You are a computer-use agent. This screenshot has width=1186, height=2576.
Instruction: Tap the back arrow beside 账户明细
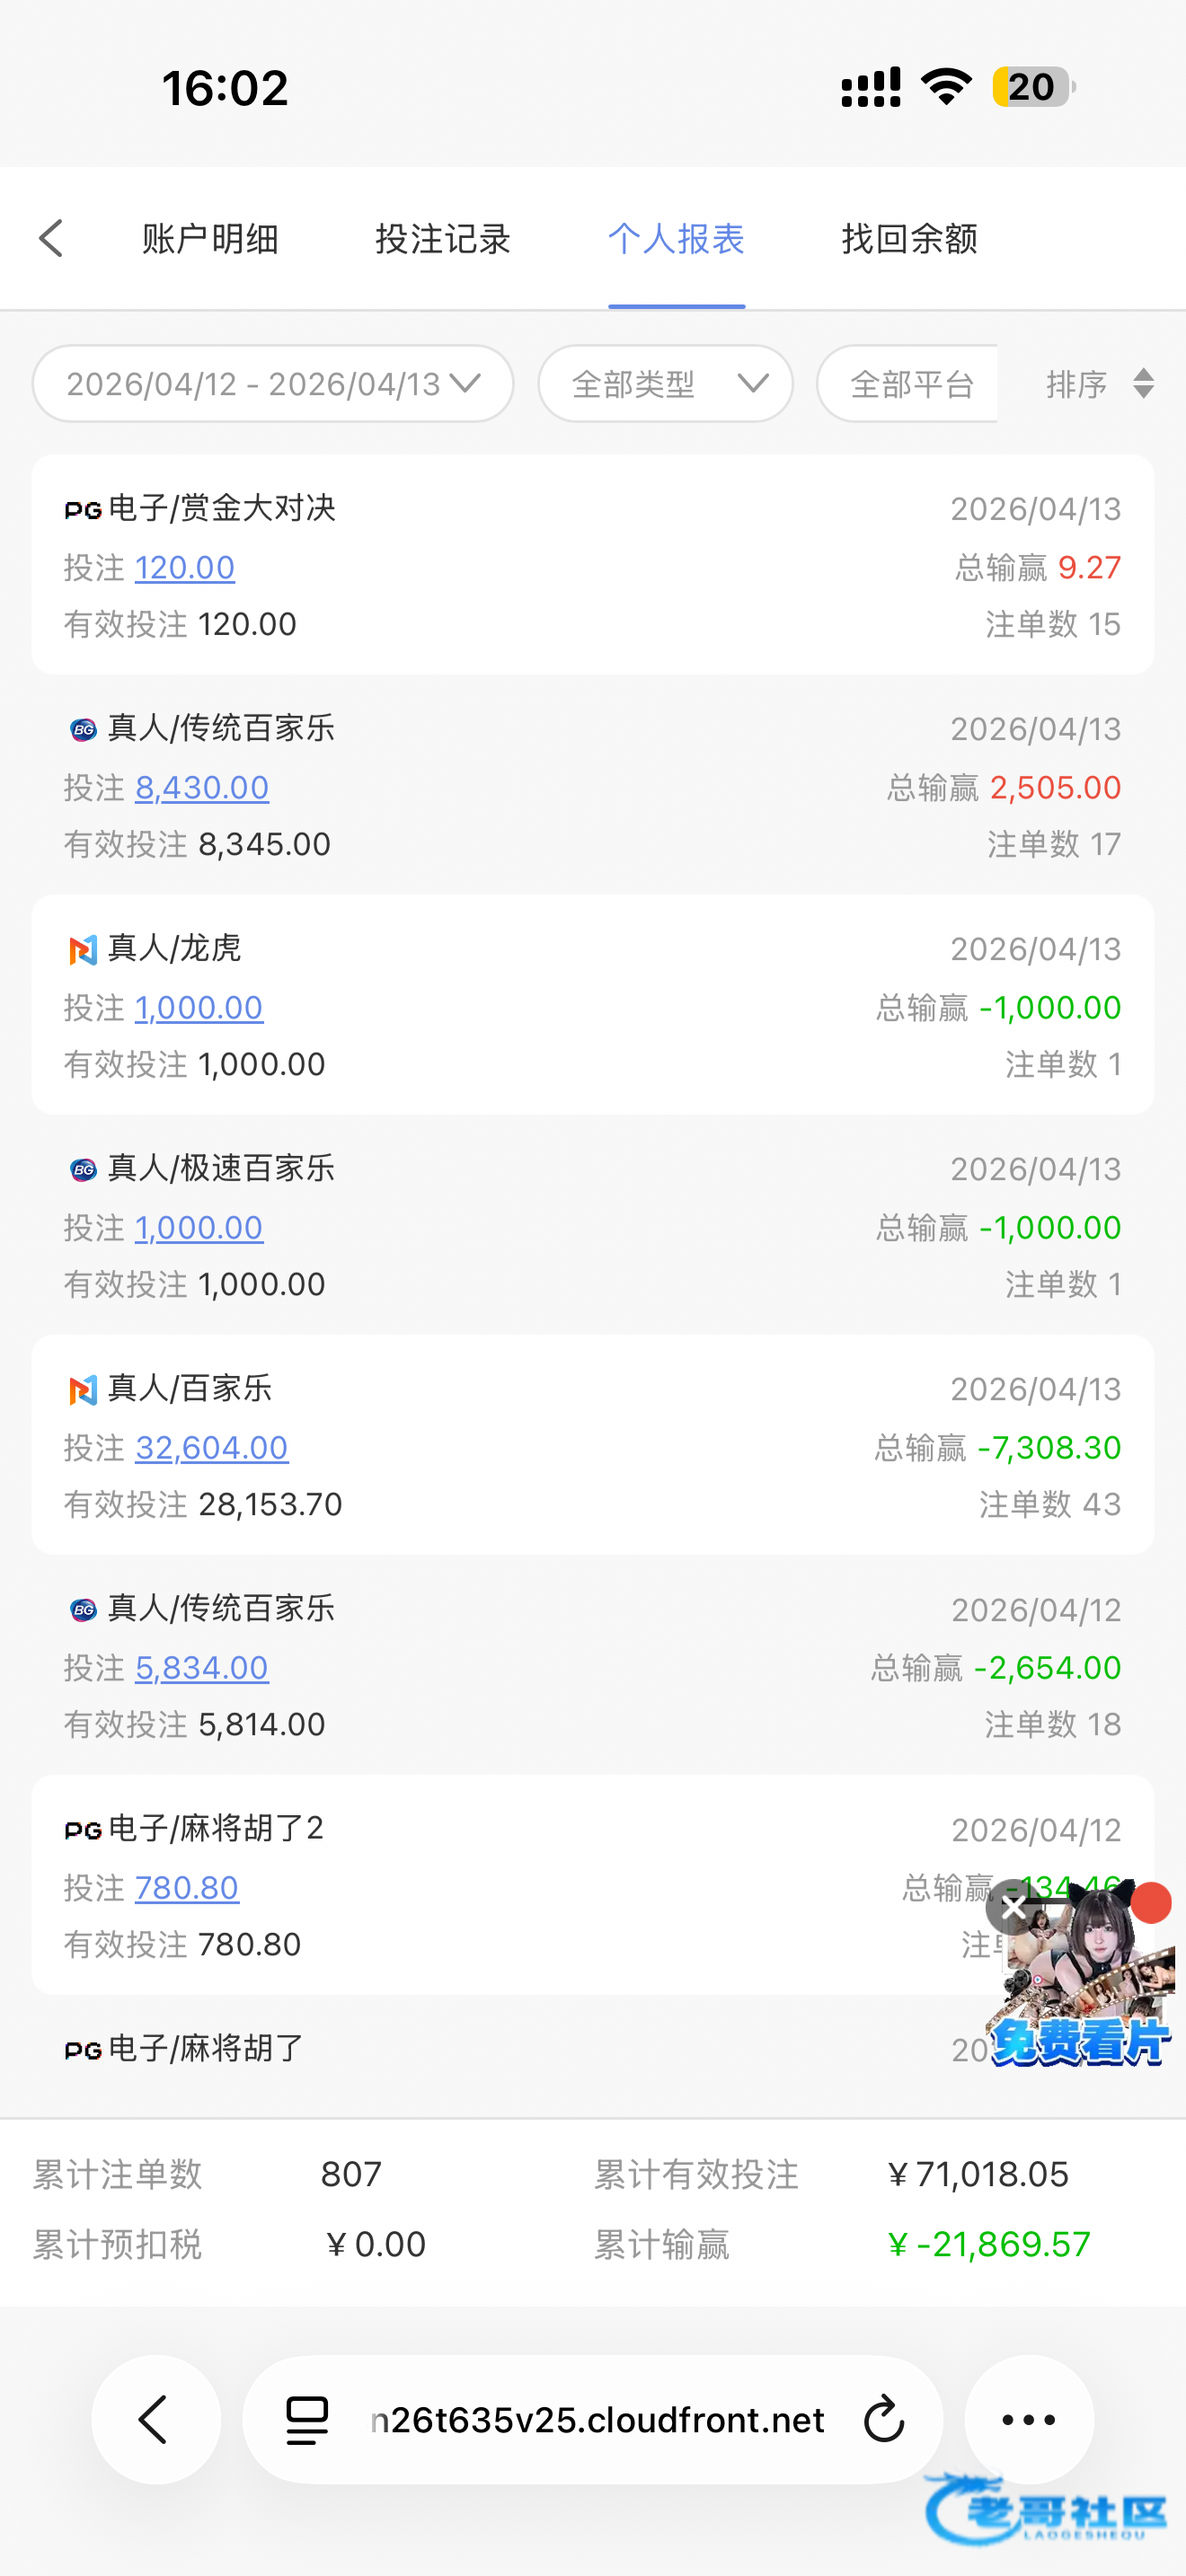(x=51, y=239)
